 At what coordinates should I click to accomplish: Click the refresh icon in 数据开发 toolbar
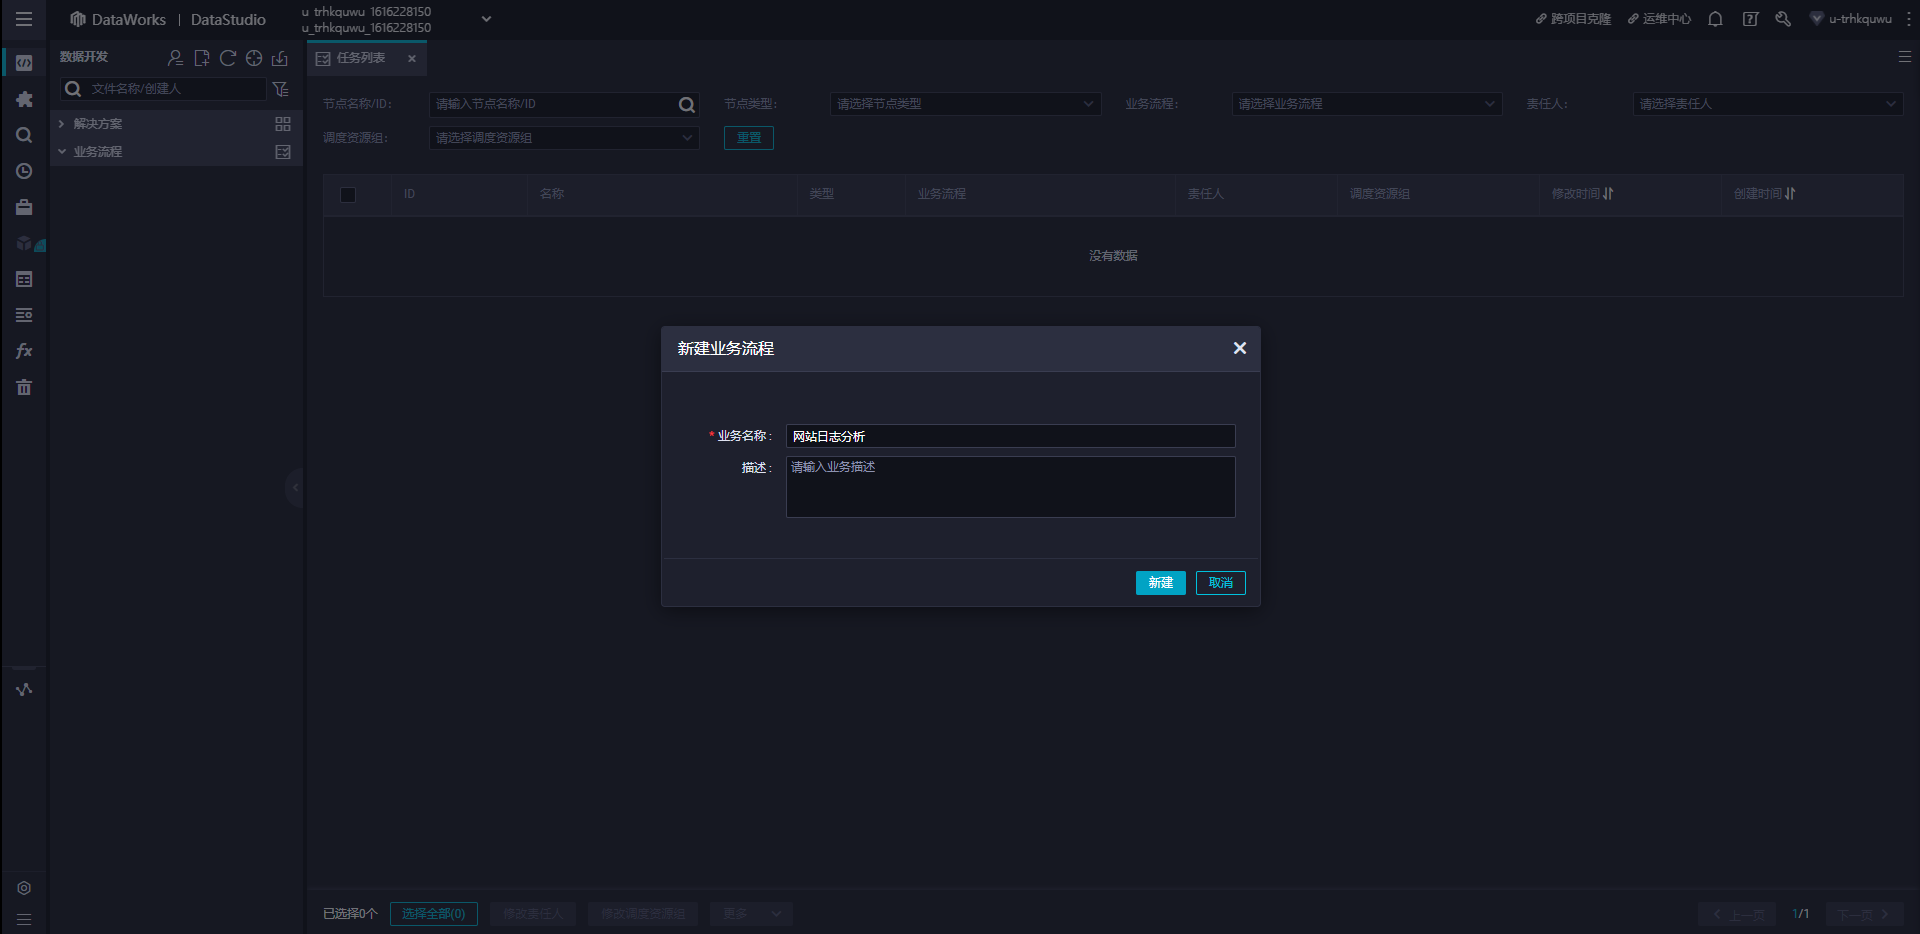(x=227, y=58)
